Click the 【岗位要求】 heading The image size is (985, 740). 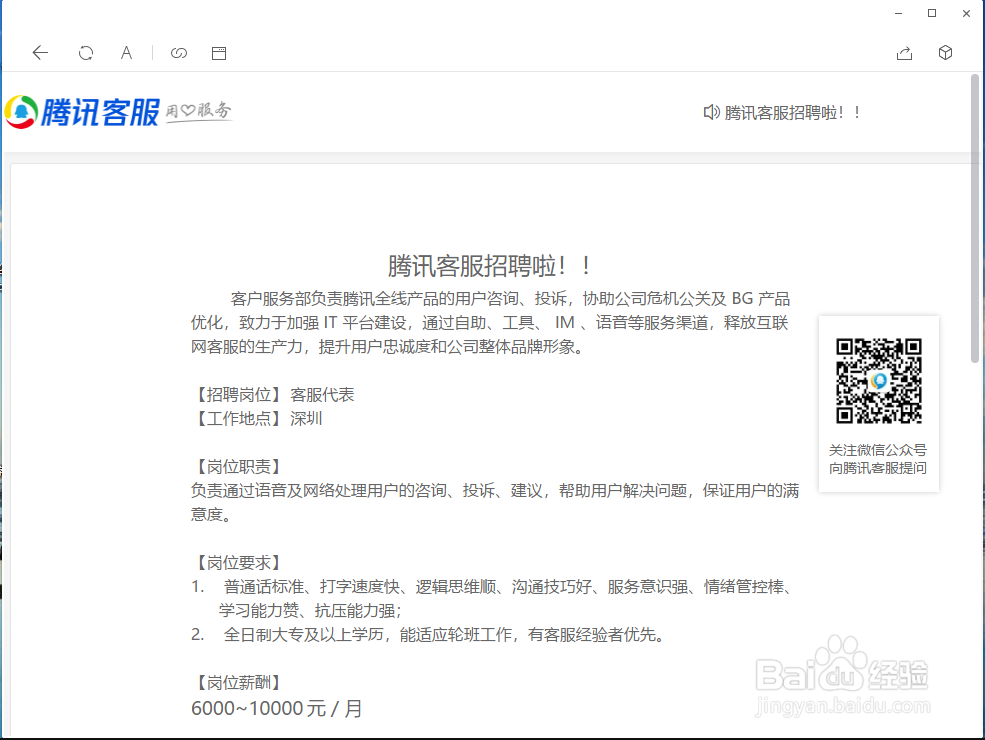pos(239,562)
